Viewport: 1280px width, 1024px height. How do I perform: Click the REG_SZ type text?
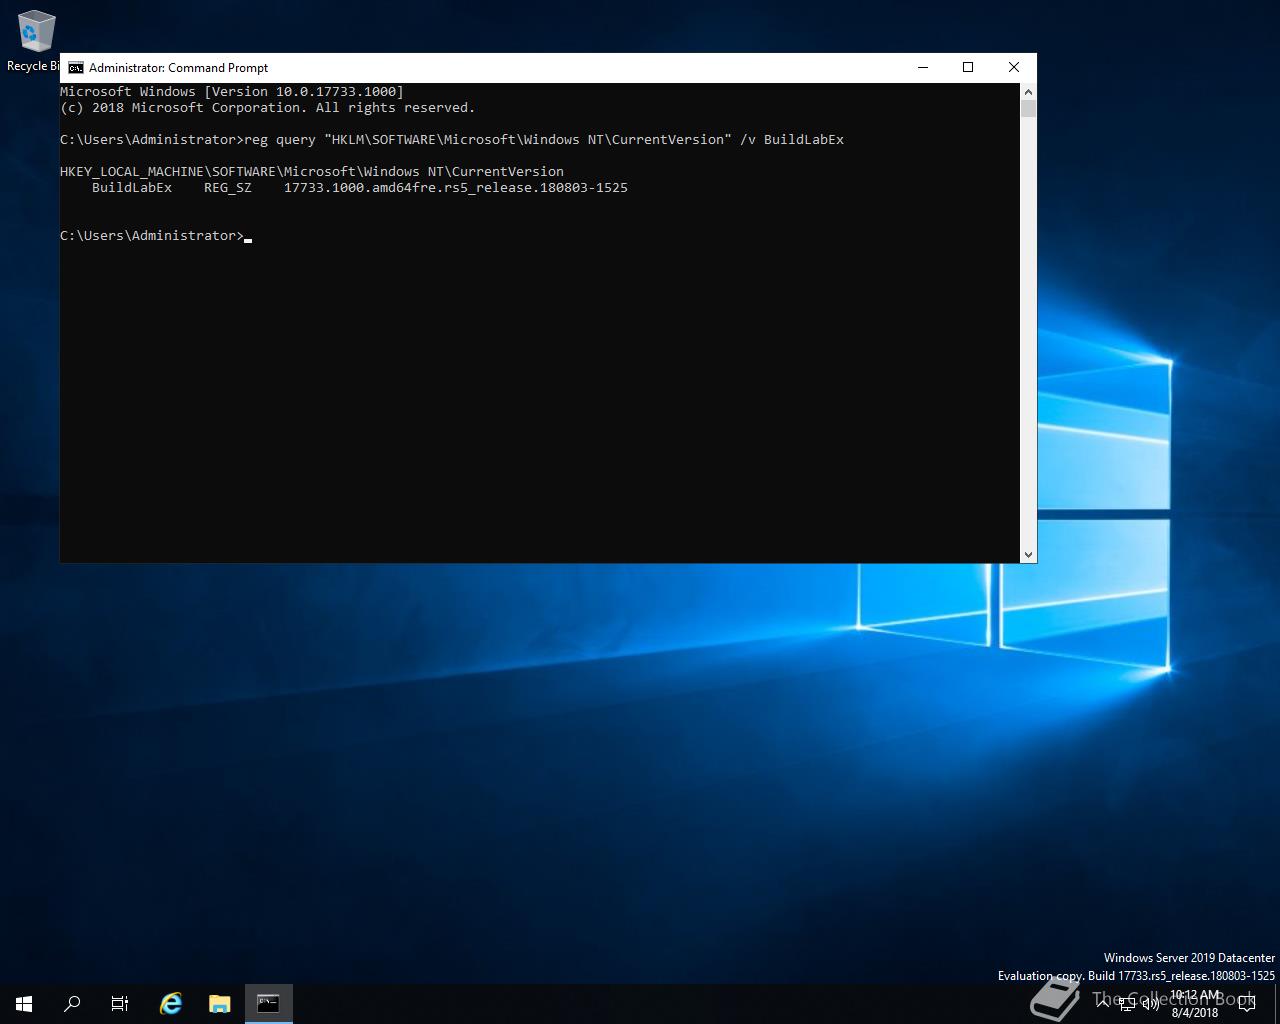pos(228,188)
